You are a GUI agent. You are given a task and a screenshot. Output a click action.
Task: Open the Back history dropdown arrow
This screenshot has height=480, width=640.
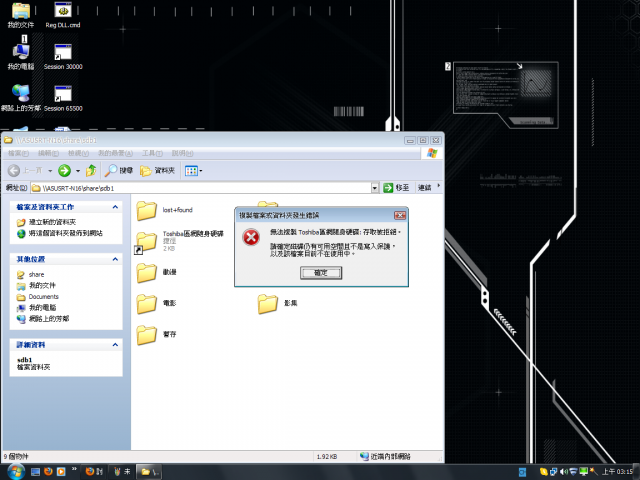[x=50, y=171]
